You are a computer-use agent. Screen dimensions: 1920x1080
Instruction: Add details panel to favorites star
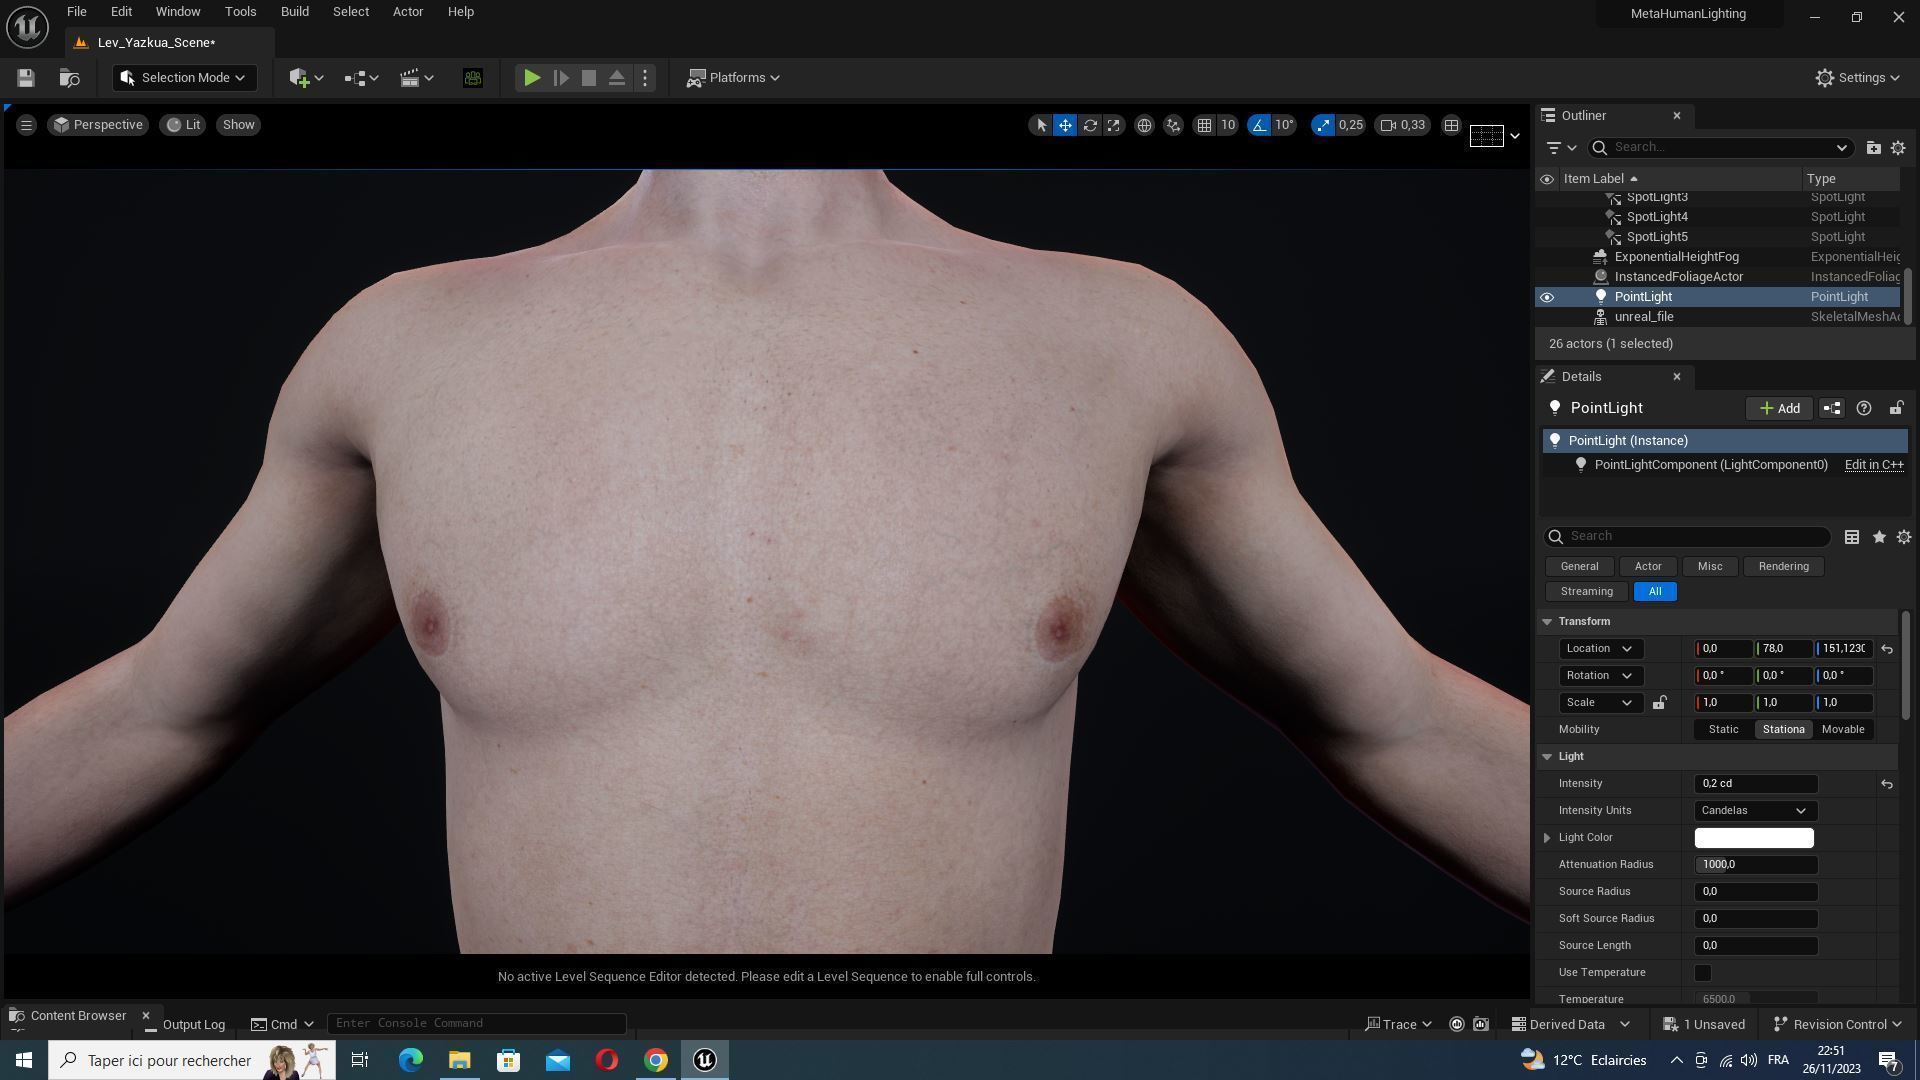click(x=1879, y=537)
